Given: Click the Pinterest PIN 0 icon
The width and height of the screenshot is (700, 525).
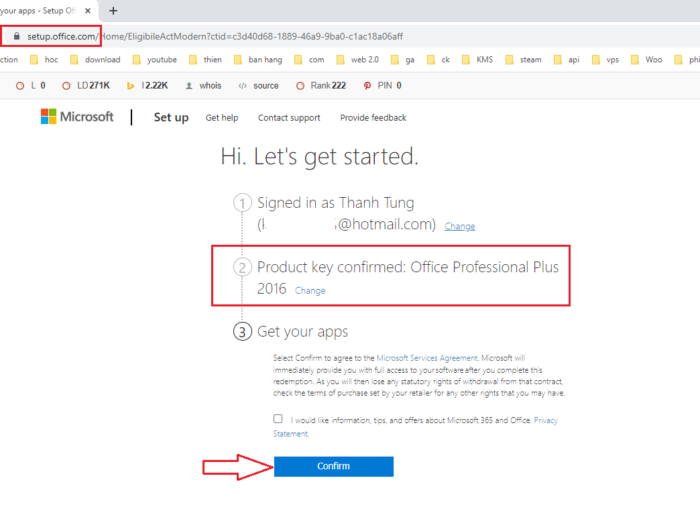Looking at the screenshot, I should pyautogui.click(x=367, y=86).
